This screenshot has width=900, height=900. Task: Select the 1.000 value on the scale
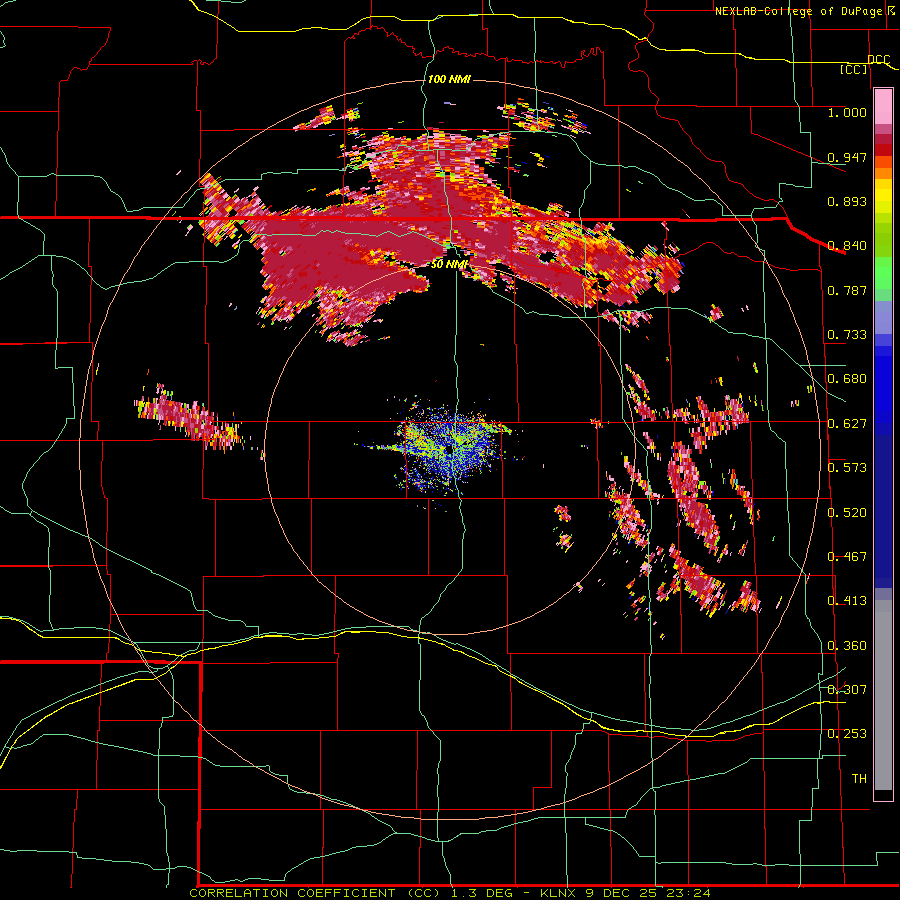tap(847, 112)
